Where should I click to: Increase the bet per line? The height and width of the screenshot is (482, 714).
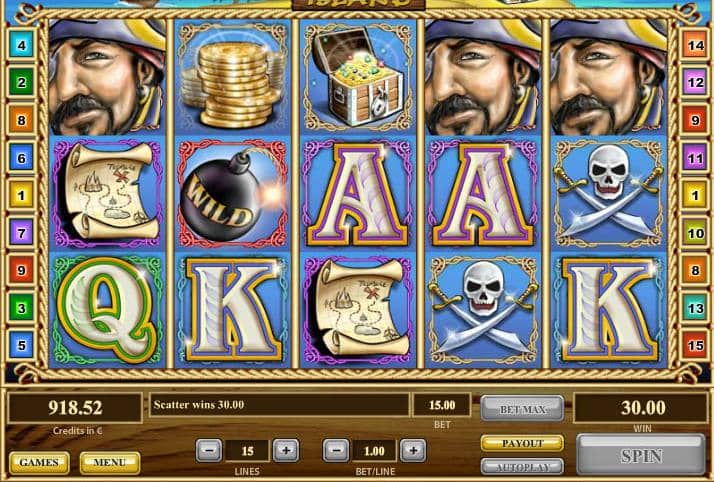[413, 451]
